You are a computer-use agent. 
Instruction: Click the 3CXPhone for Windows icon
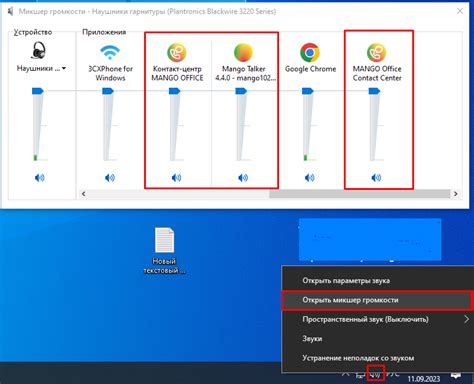pyautogui.click(x=110, y=53)
